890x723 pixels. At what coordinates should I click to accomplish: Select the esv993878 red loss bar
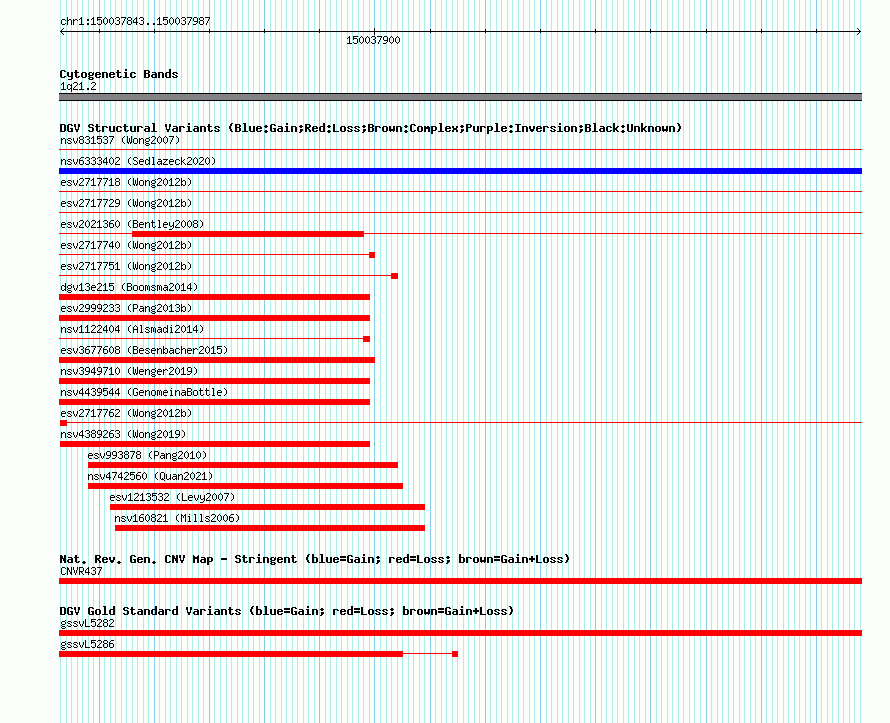pyautogui.click(x=243, y=465)
